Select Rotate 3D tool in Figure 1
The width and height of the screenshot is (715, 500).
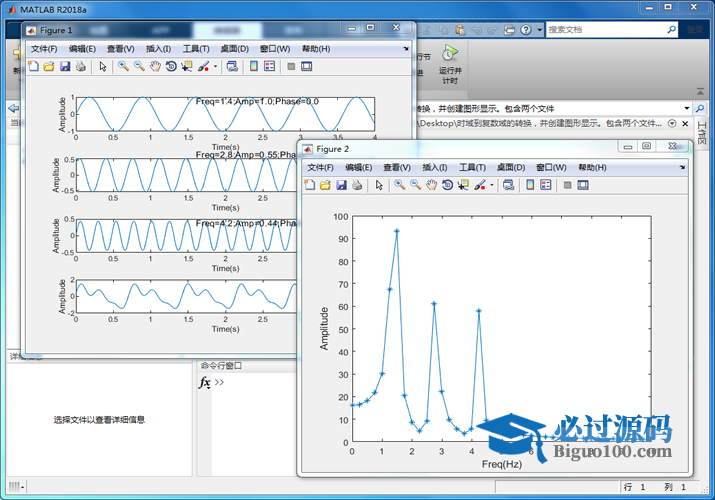[x=171, y=67]
